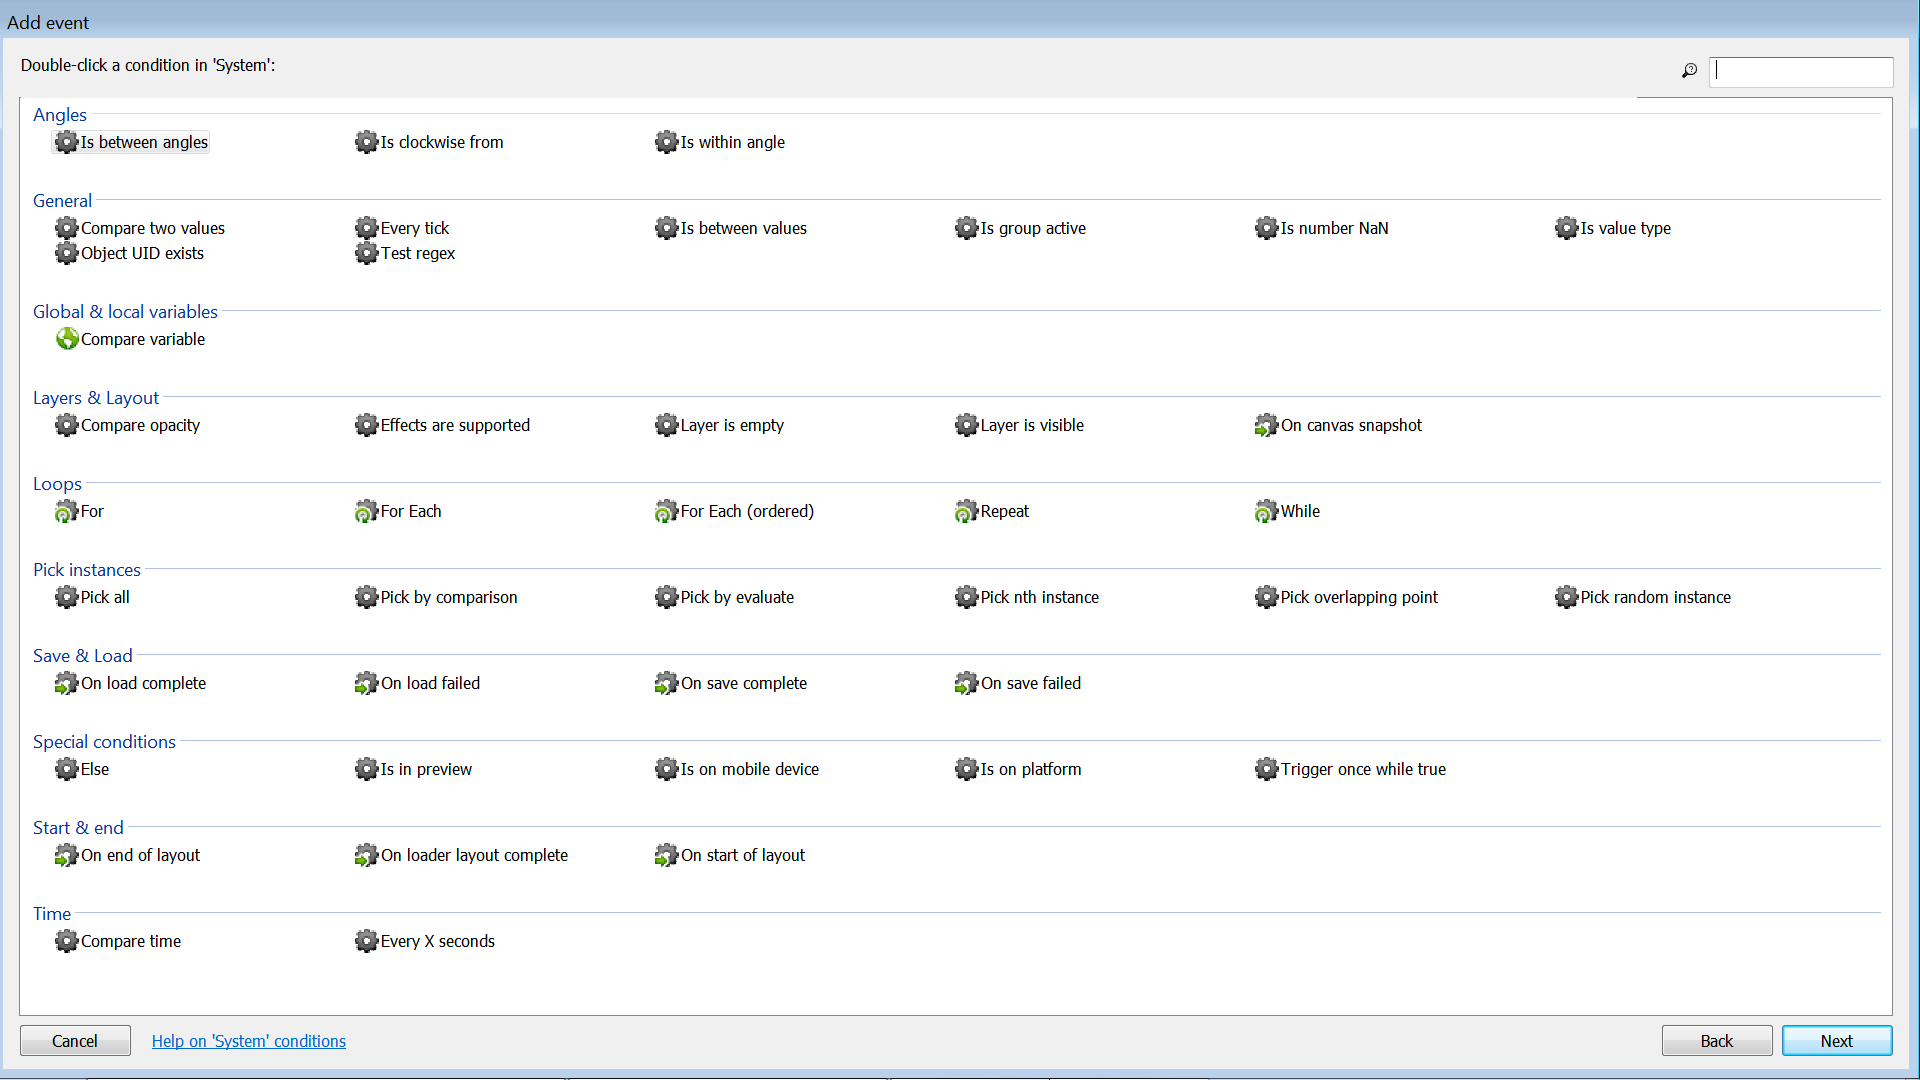Choose the 'Is value type' icon
This screenshot has height=1080, width=1920.
pos(1566,228)
